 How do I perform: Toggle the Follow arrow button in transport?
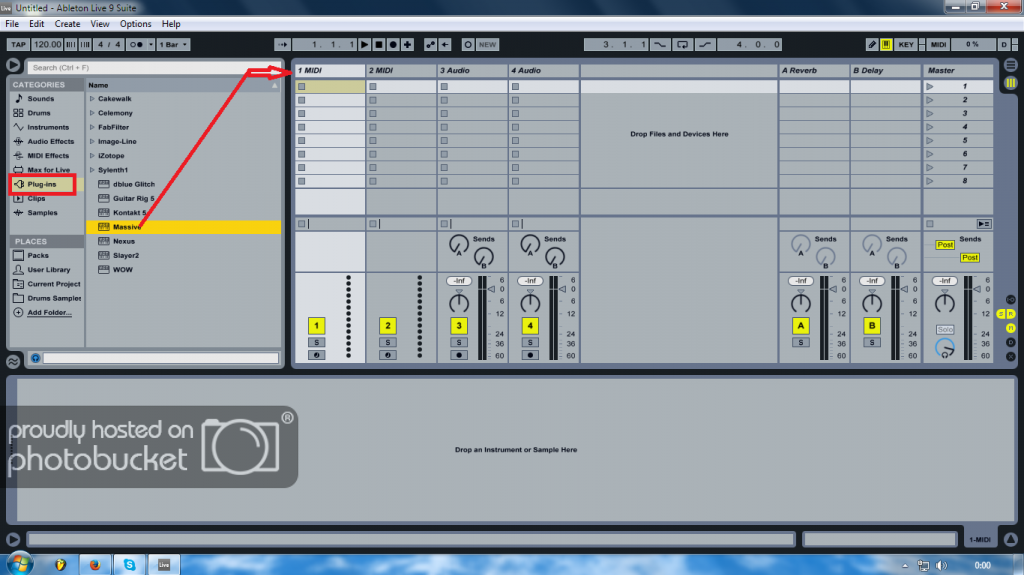coord(282,44)
